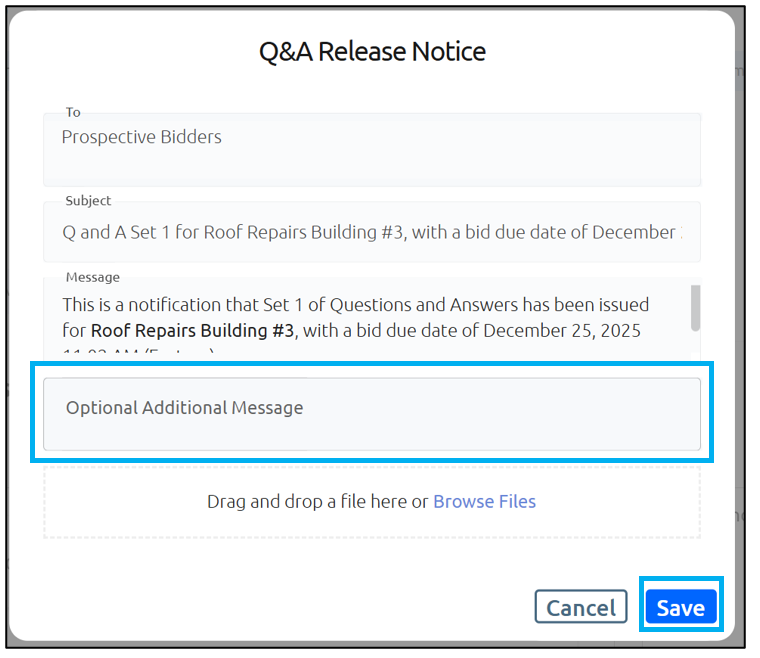Screen dimensions: 760x658
Task: Click the "To" field label
Action: pos(73,112)
